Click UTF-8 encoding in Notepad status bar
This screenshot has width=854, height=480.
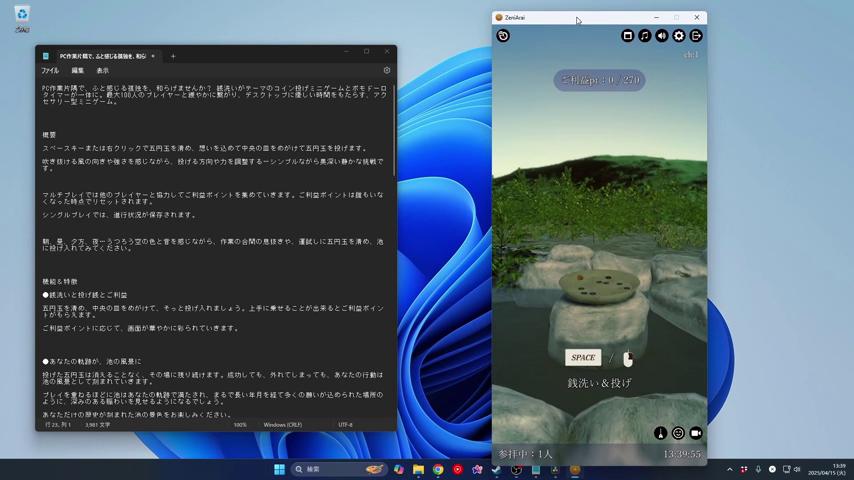pos(345,425)
